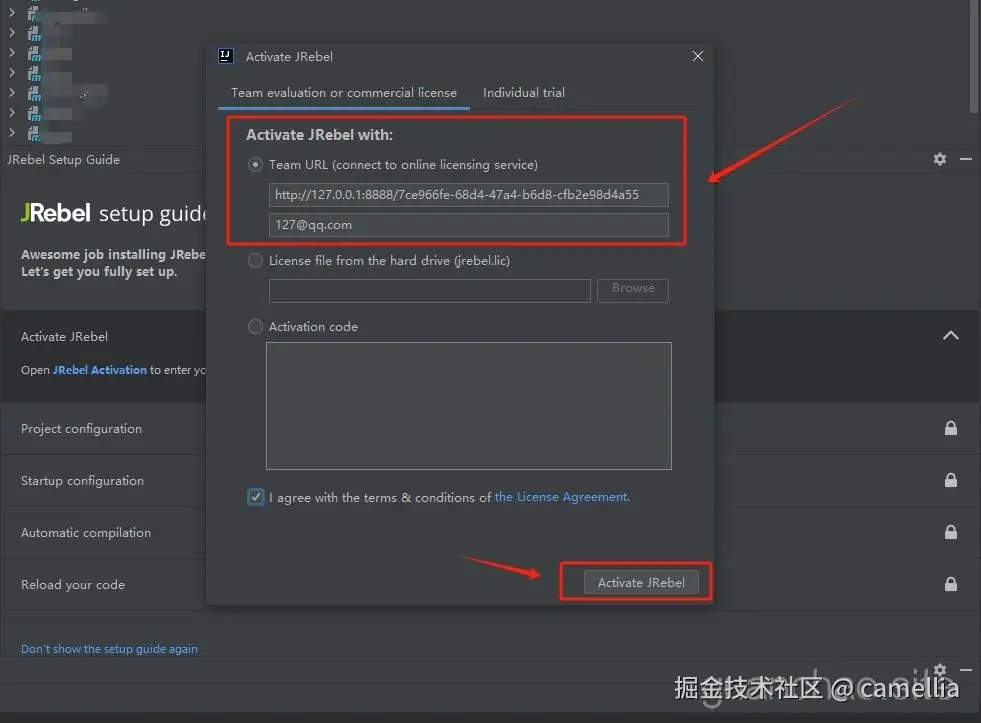This screenshot has height=723, width=981.
Task: Click the license file path field
Action: point(429,290)
